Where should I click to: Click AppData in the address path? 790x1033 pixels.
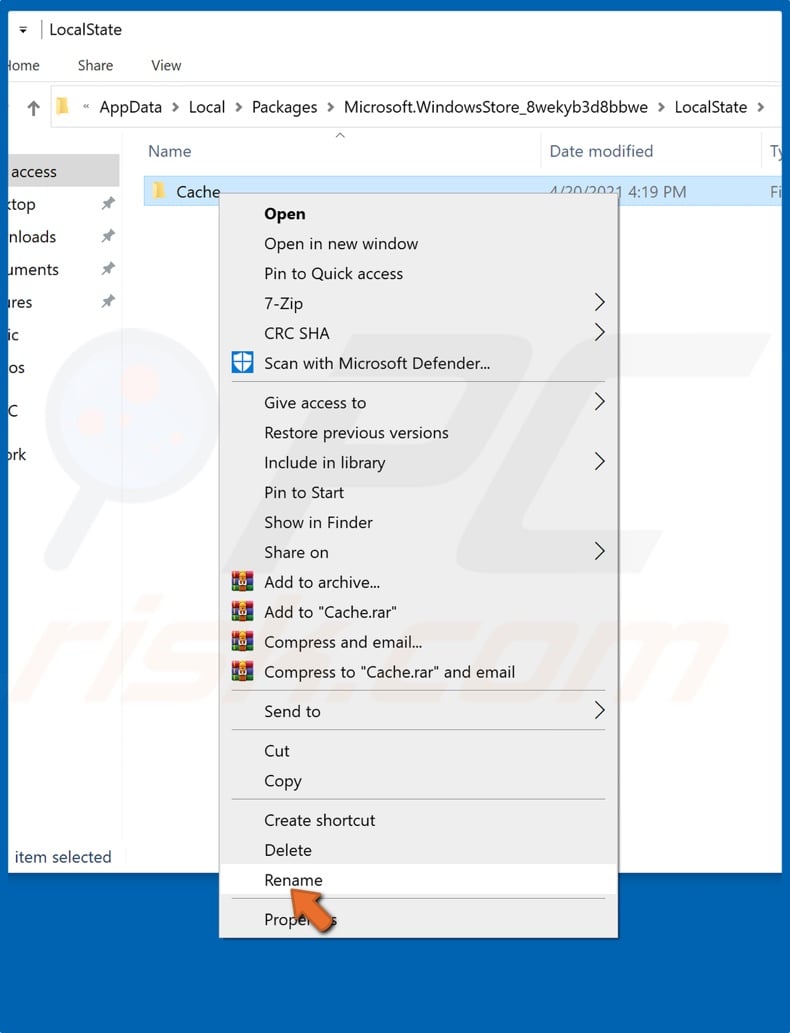click(x=130, y=107)
